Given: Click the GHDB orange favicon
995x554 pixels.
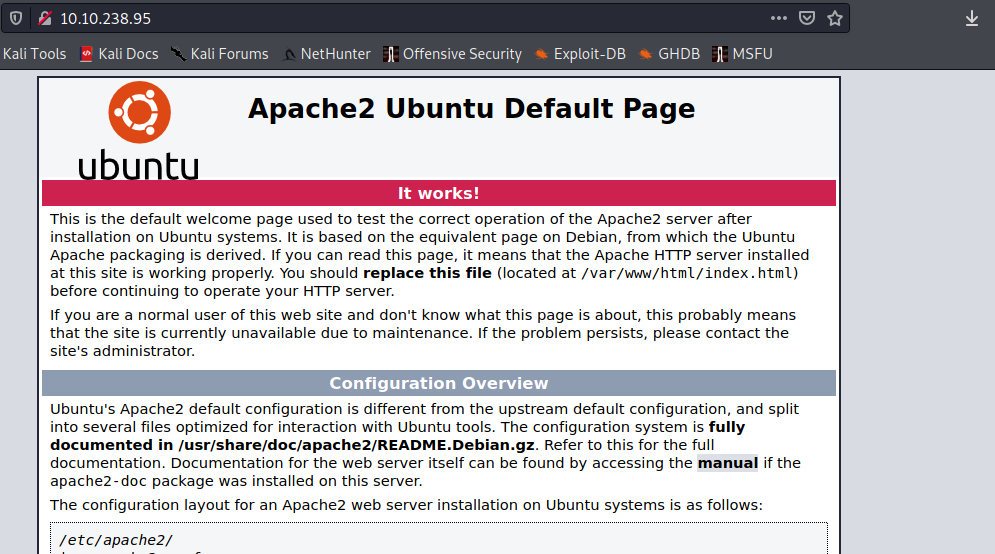Looking at the screenshot, I should coord(645,55).
